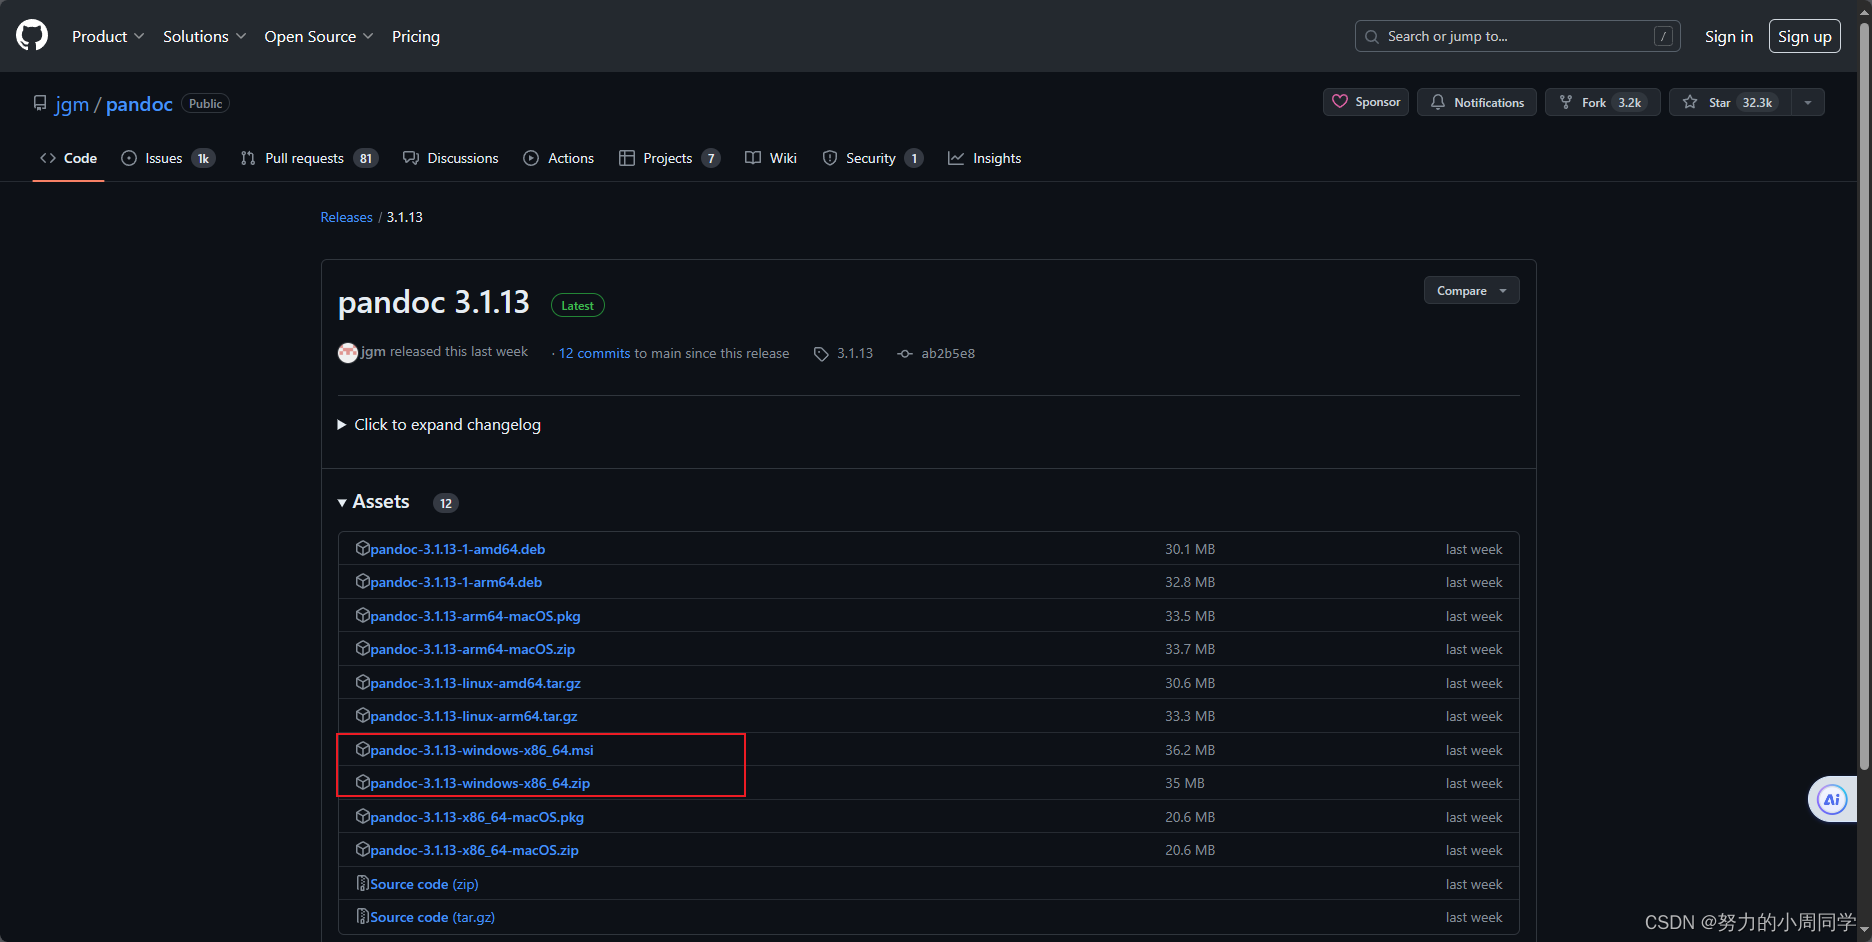
Task: Switch to the Security tab
Action: [x=872, y=158]
